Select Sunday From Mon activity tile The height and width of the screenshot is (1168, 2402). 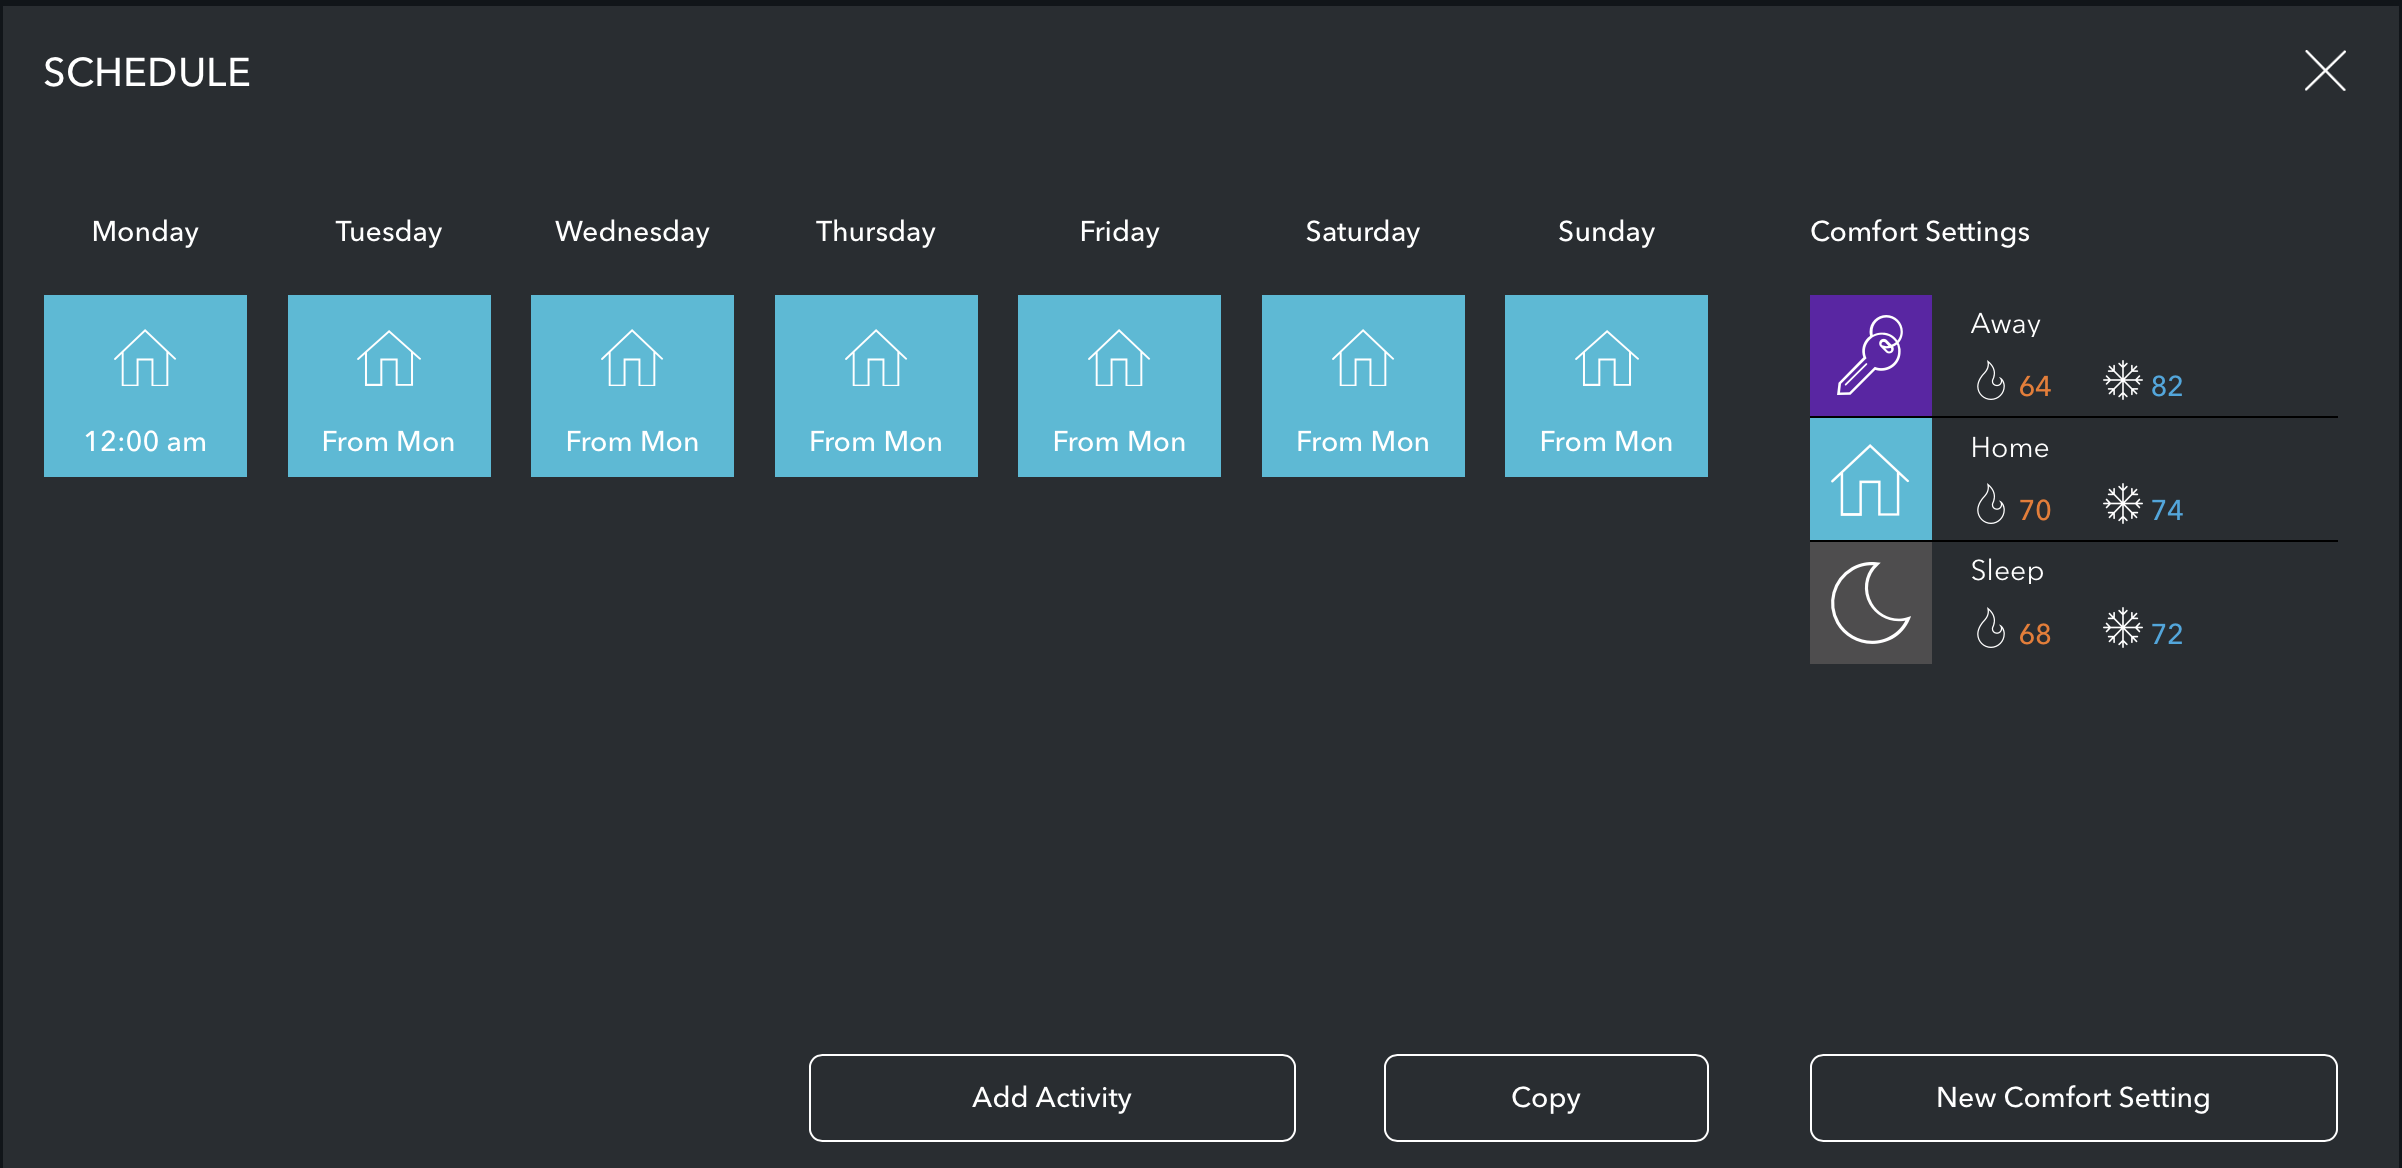pyautogui.click(x=1606, y=386)
